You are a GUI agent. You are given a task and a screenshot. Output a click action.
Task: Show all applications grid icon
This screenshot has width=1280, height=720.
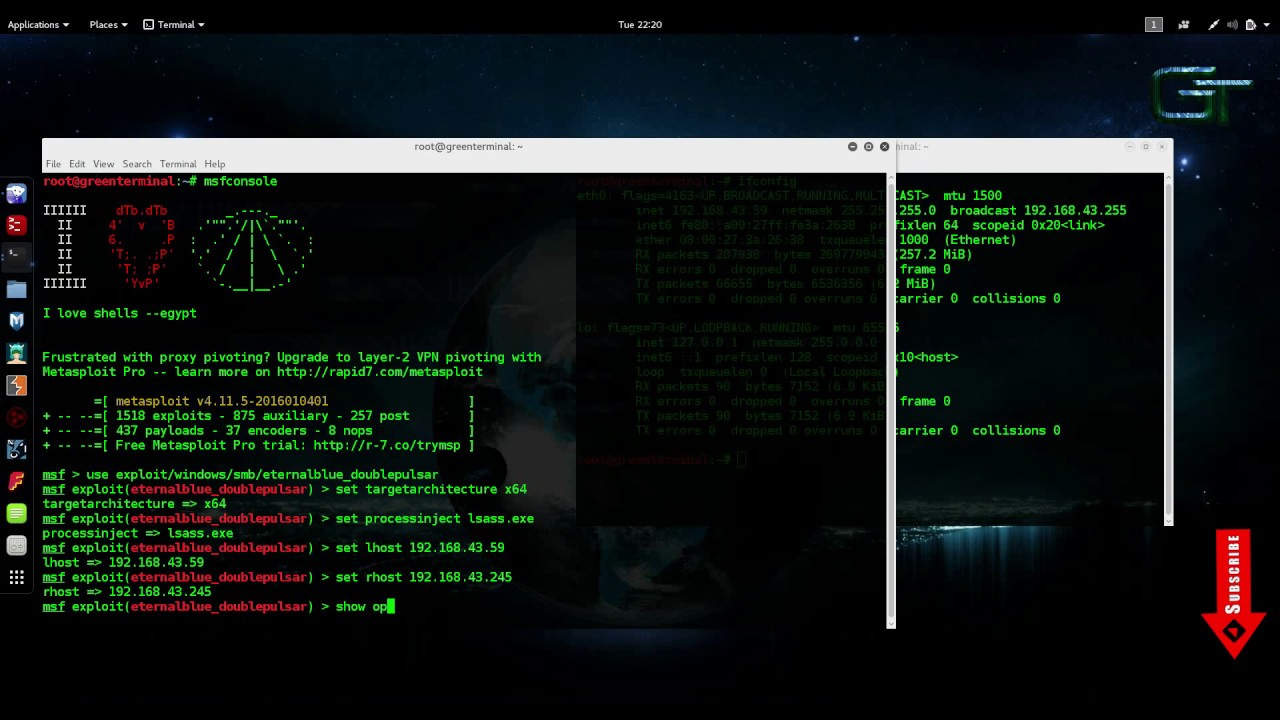[x=16, y=577]
